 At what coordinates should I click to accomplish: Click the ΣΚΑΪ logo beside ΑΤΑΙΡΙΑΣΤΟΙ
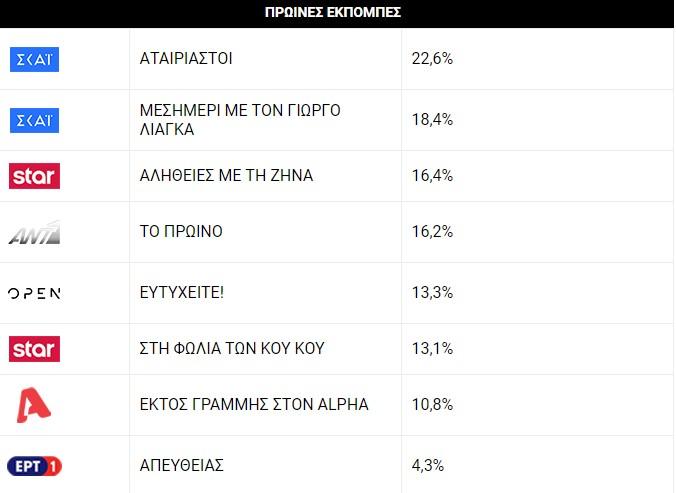pyautogui.click(x=34, y=59)
